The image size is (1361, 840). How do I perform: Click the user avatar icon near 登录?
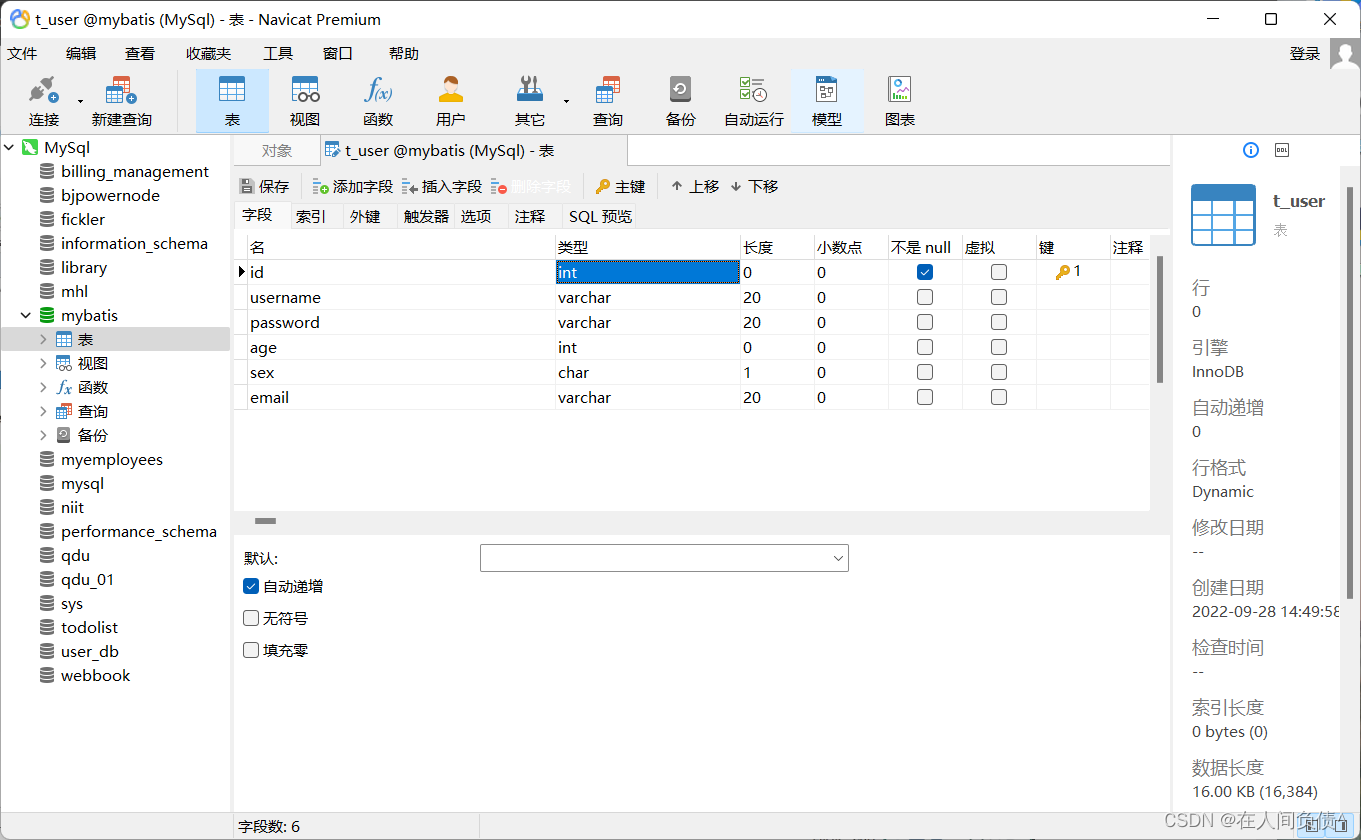coord(1345,54)
